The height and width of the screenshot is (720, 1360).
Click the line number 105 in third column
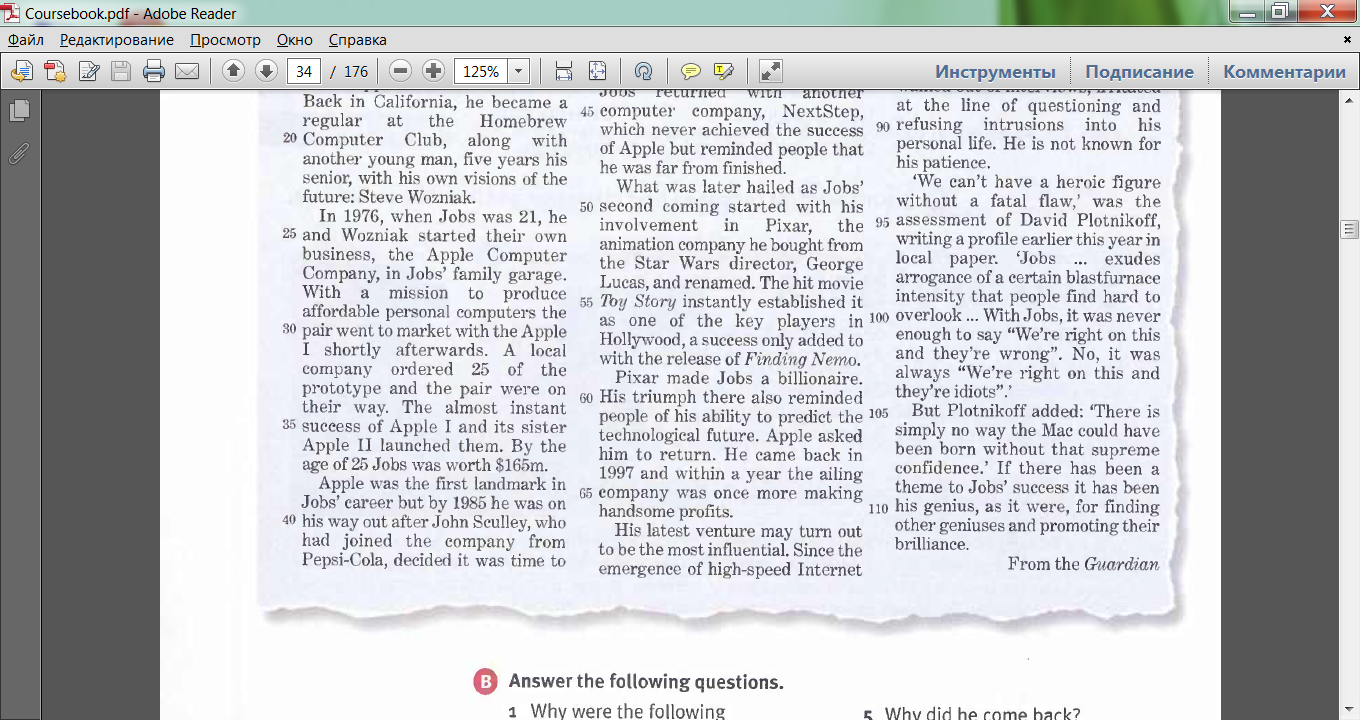point(878,413)
